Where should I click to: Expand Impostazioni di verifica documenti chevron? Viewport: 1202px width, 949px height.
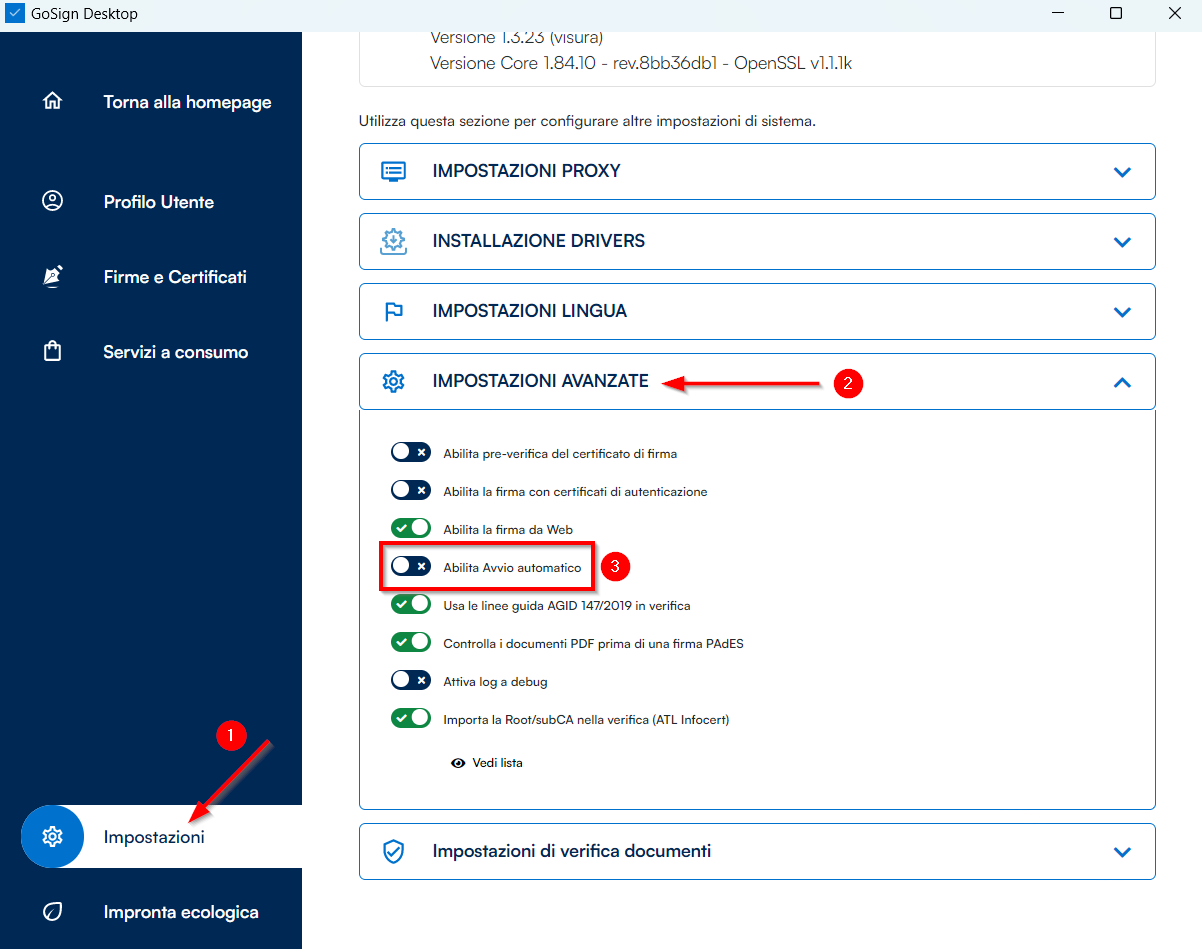(1122, 852)
